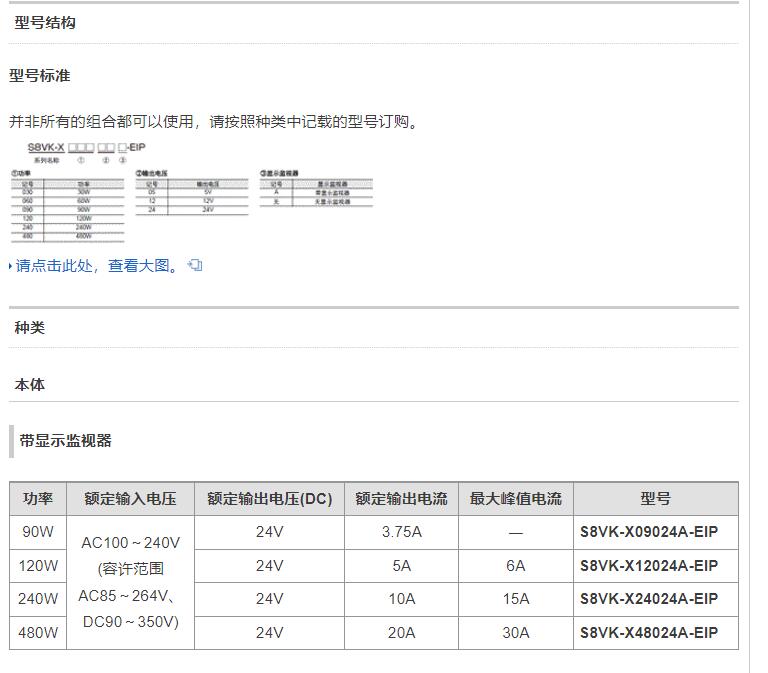Click the '额定输入电压' column header
Screen dimensions: 768x673
tap(130, 499)
